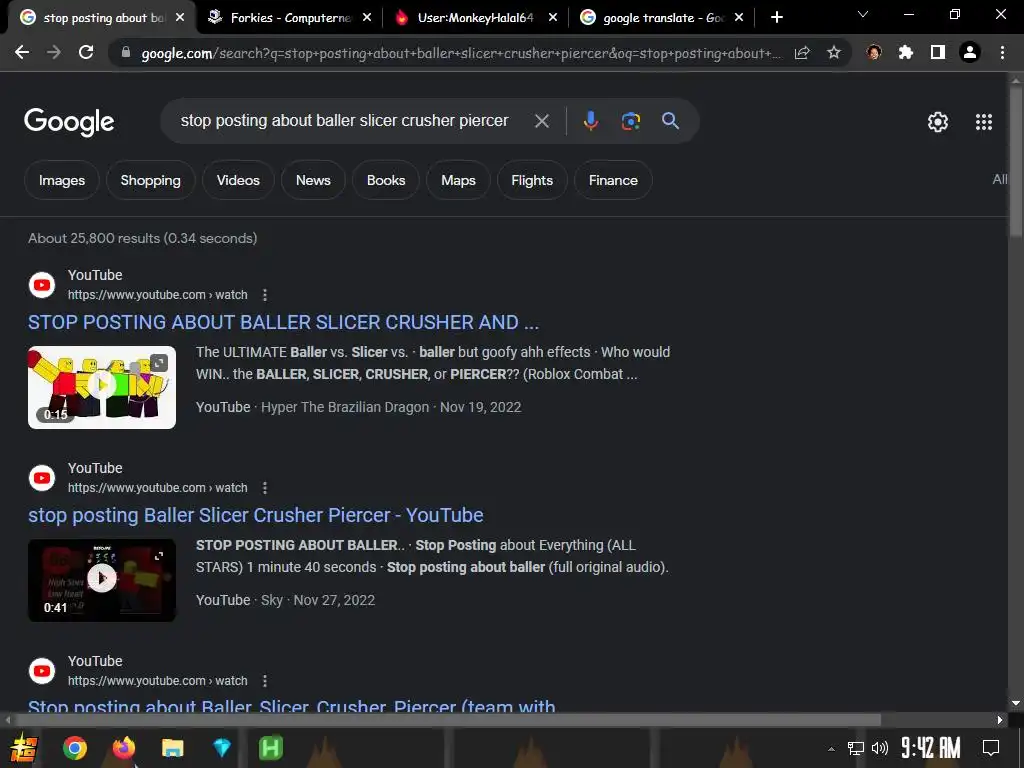Open Firefox from the taskbar
Image resolution: width=1024 pixels, height=768 pixels.
[x=123, y=748]
